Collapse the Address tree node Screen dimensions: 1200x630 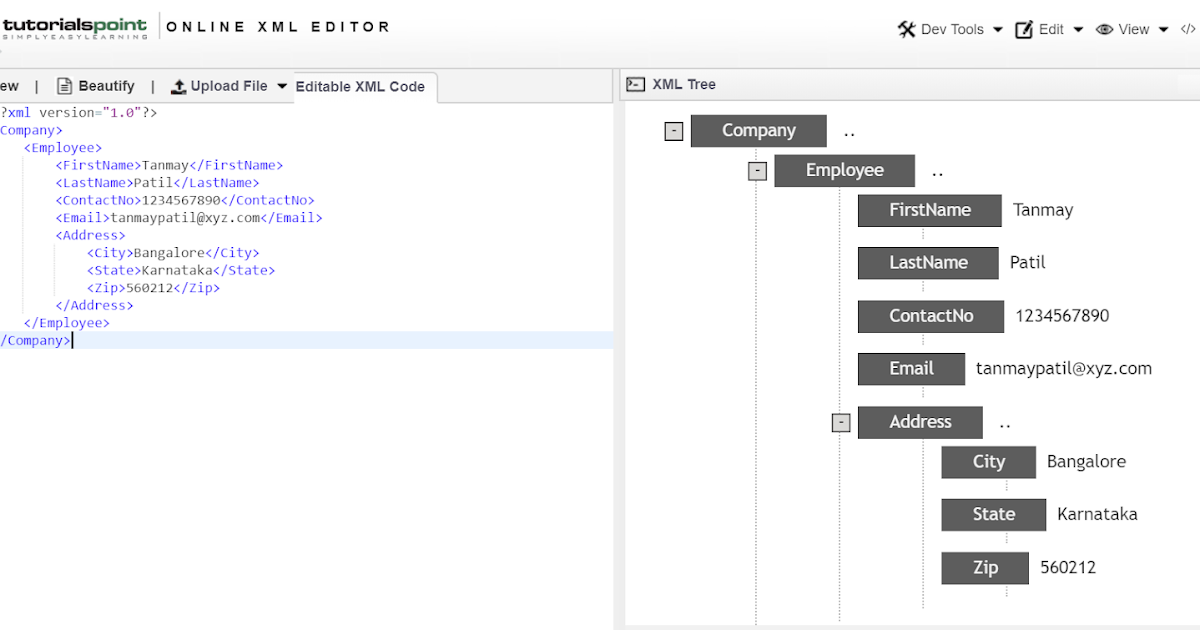point(841,422)
